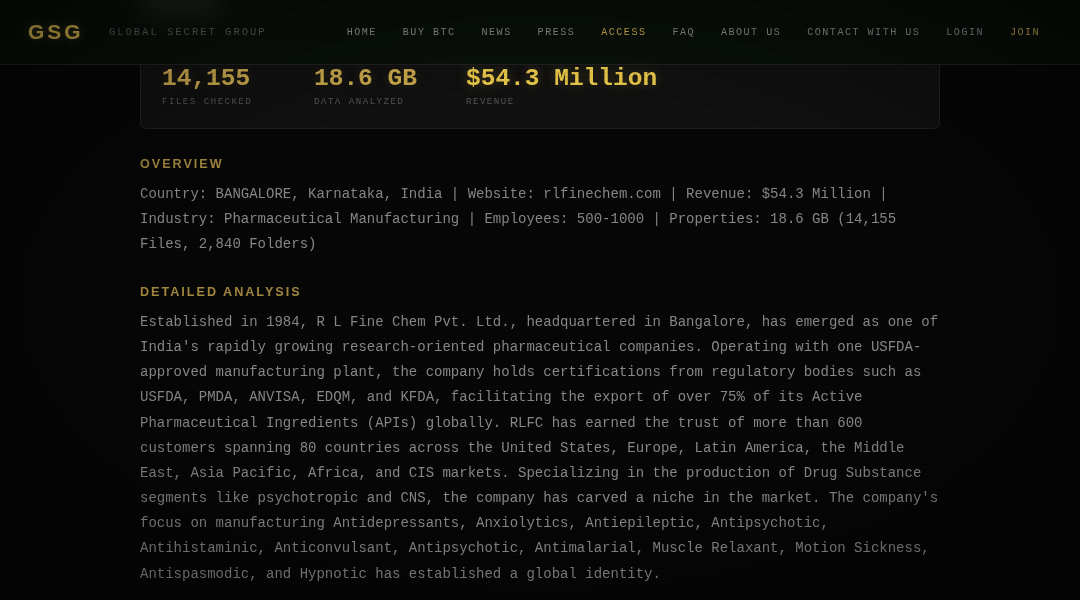The image size is (1080, 600).
Task: Click the Overview heading
Action: (x=181, y=164)
